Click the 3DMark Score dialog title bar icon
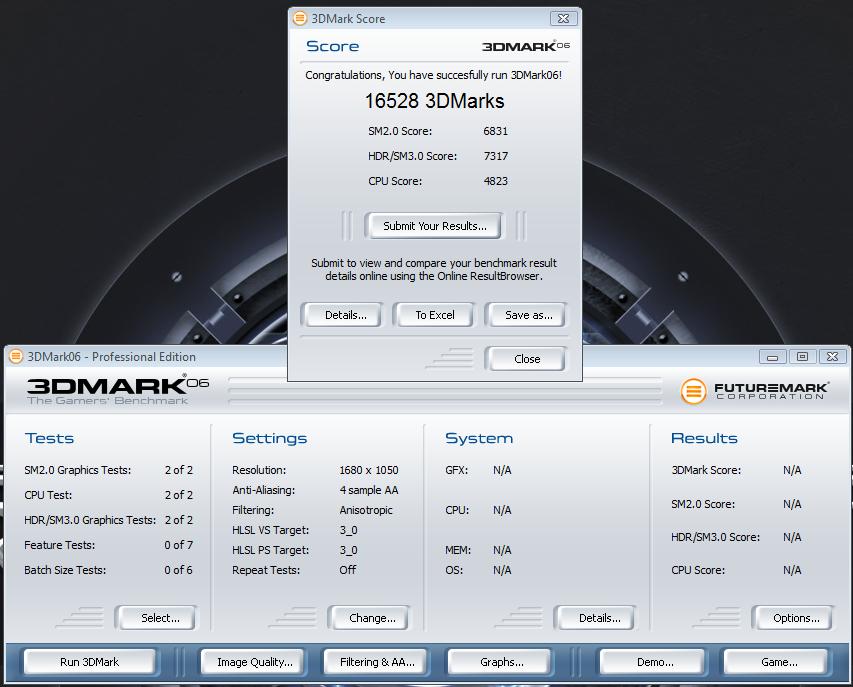Image resolution: width=853 pixels, height=687 pixels. pos(300,18)
